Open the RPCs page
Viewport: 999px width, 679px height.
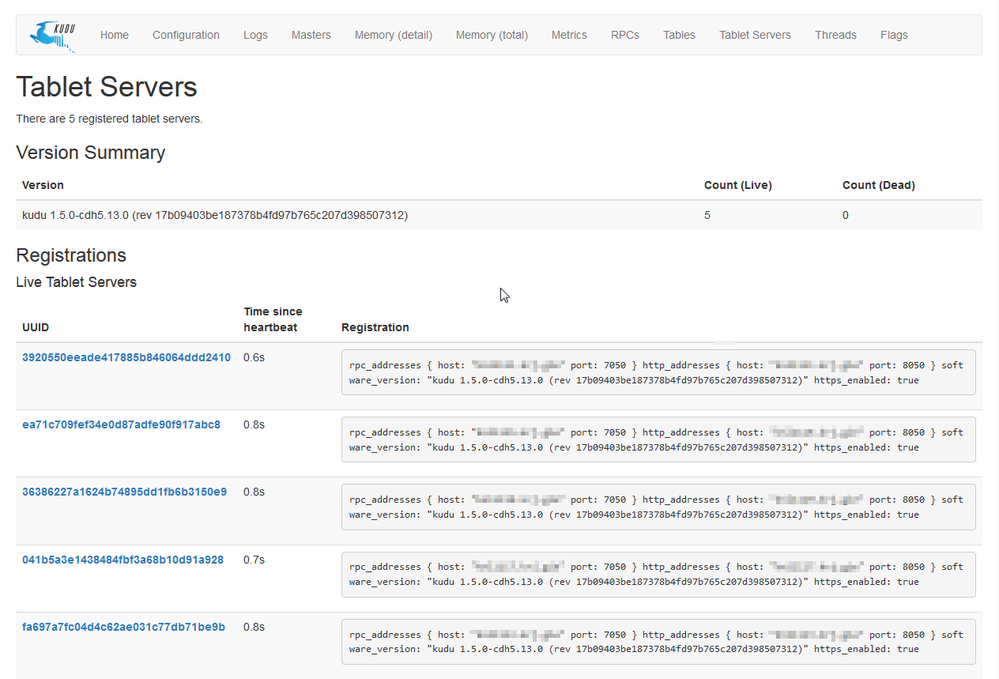pyautogui.click(x=625, y=35)
